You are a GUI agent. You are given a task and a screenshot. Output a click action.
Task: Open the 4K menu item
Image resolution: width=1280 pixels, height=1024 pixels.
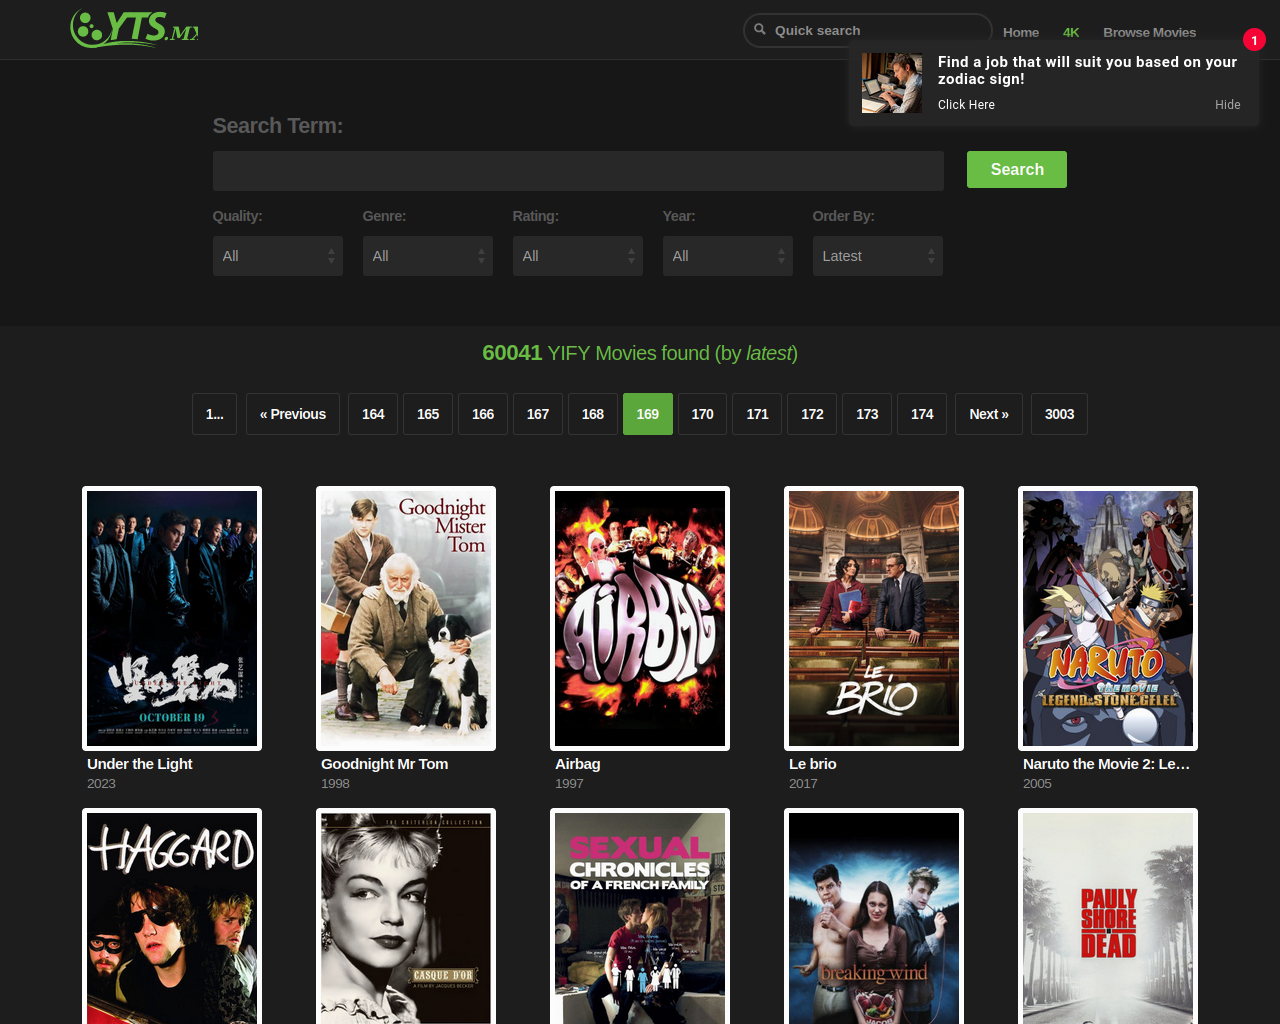click(x=1071, y=32)
